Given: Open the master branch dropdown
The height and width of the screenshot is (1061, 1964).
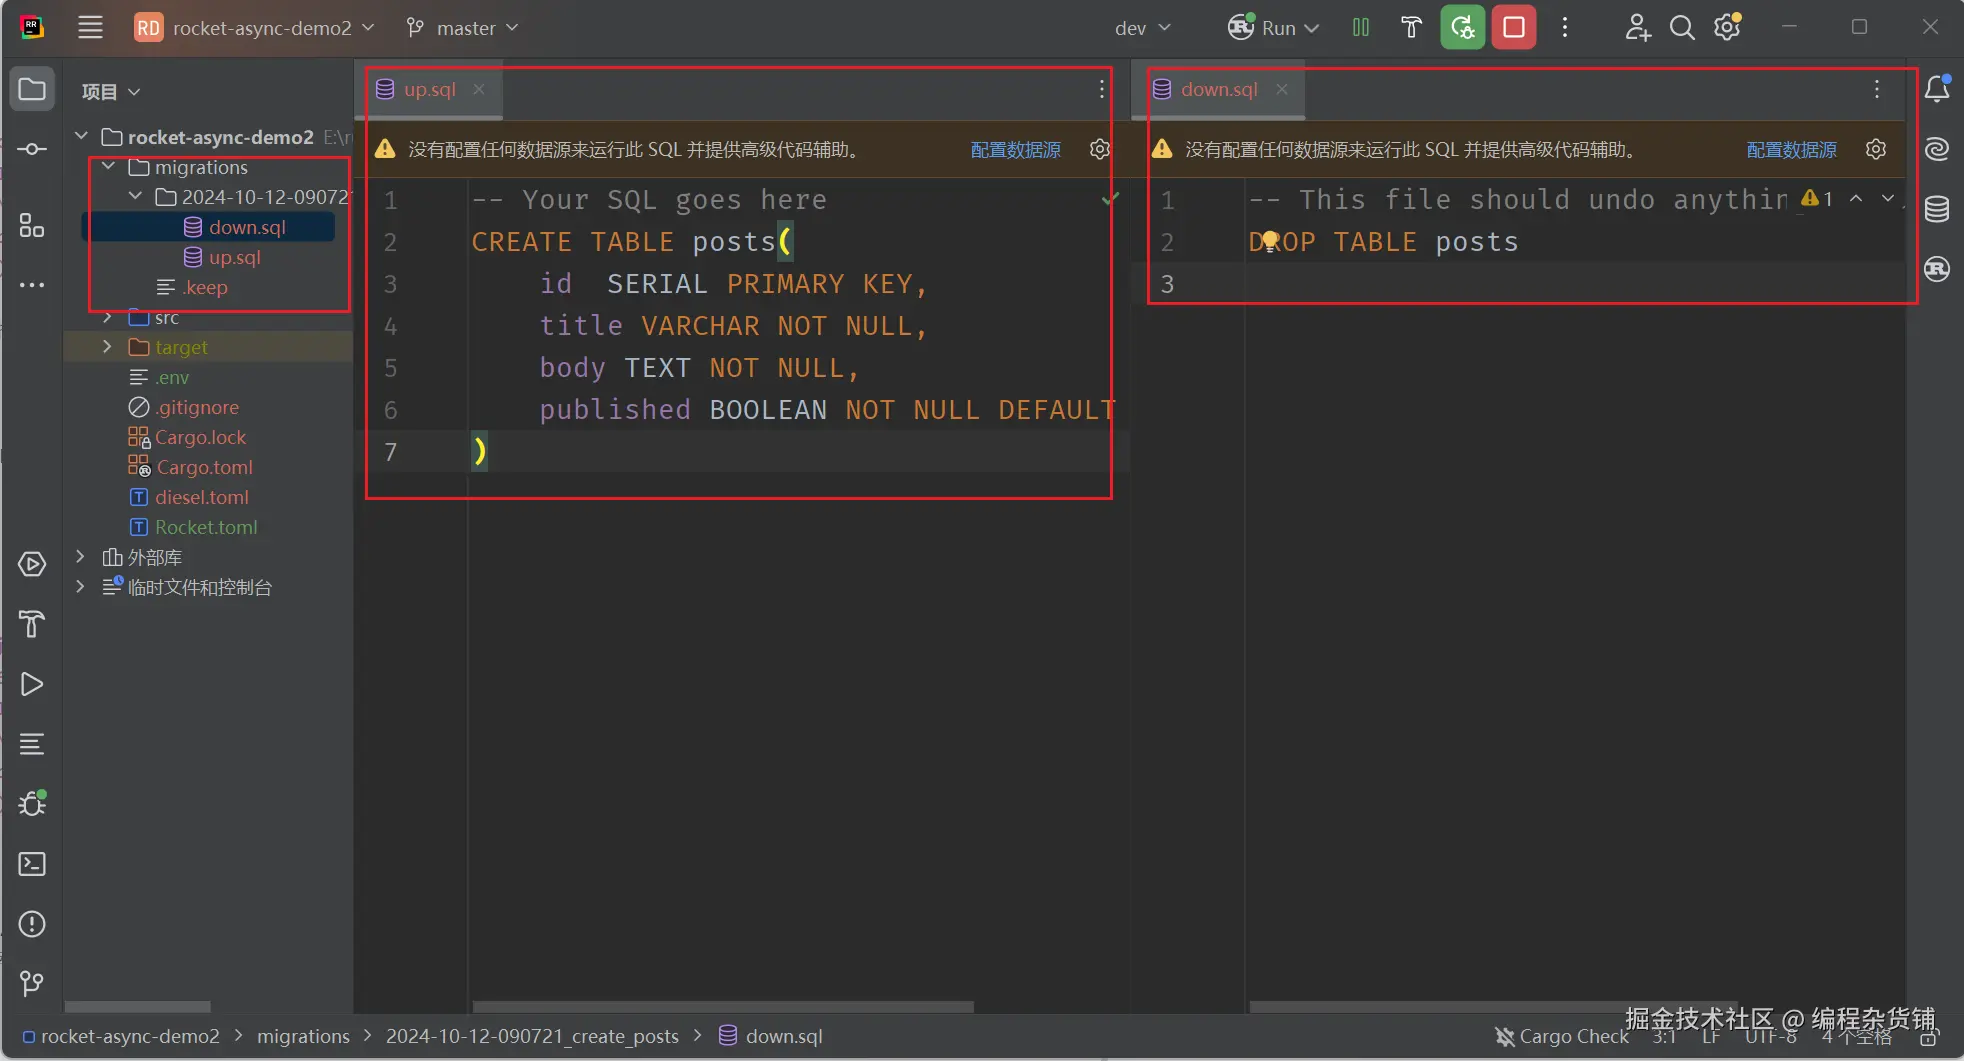Looking at the screenshot, I should coord(463,28).
